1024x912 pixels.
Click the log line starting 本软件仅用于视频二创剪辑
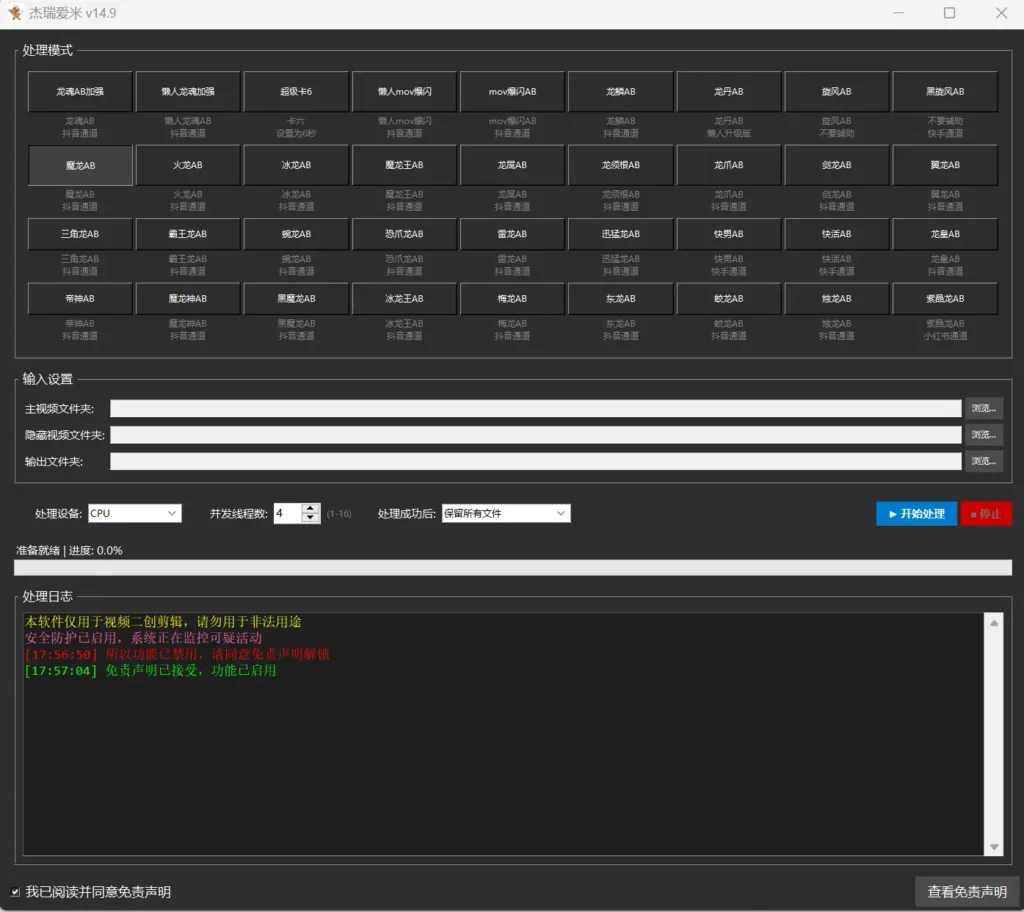[x=163, y=622]
